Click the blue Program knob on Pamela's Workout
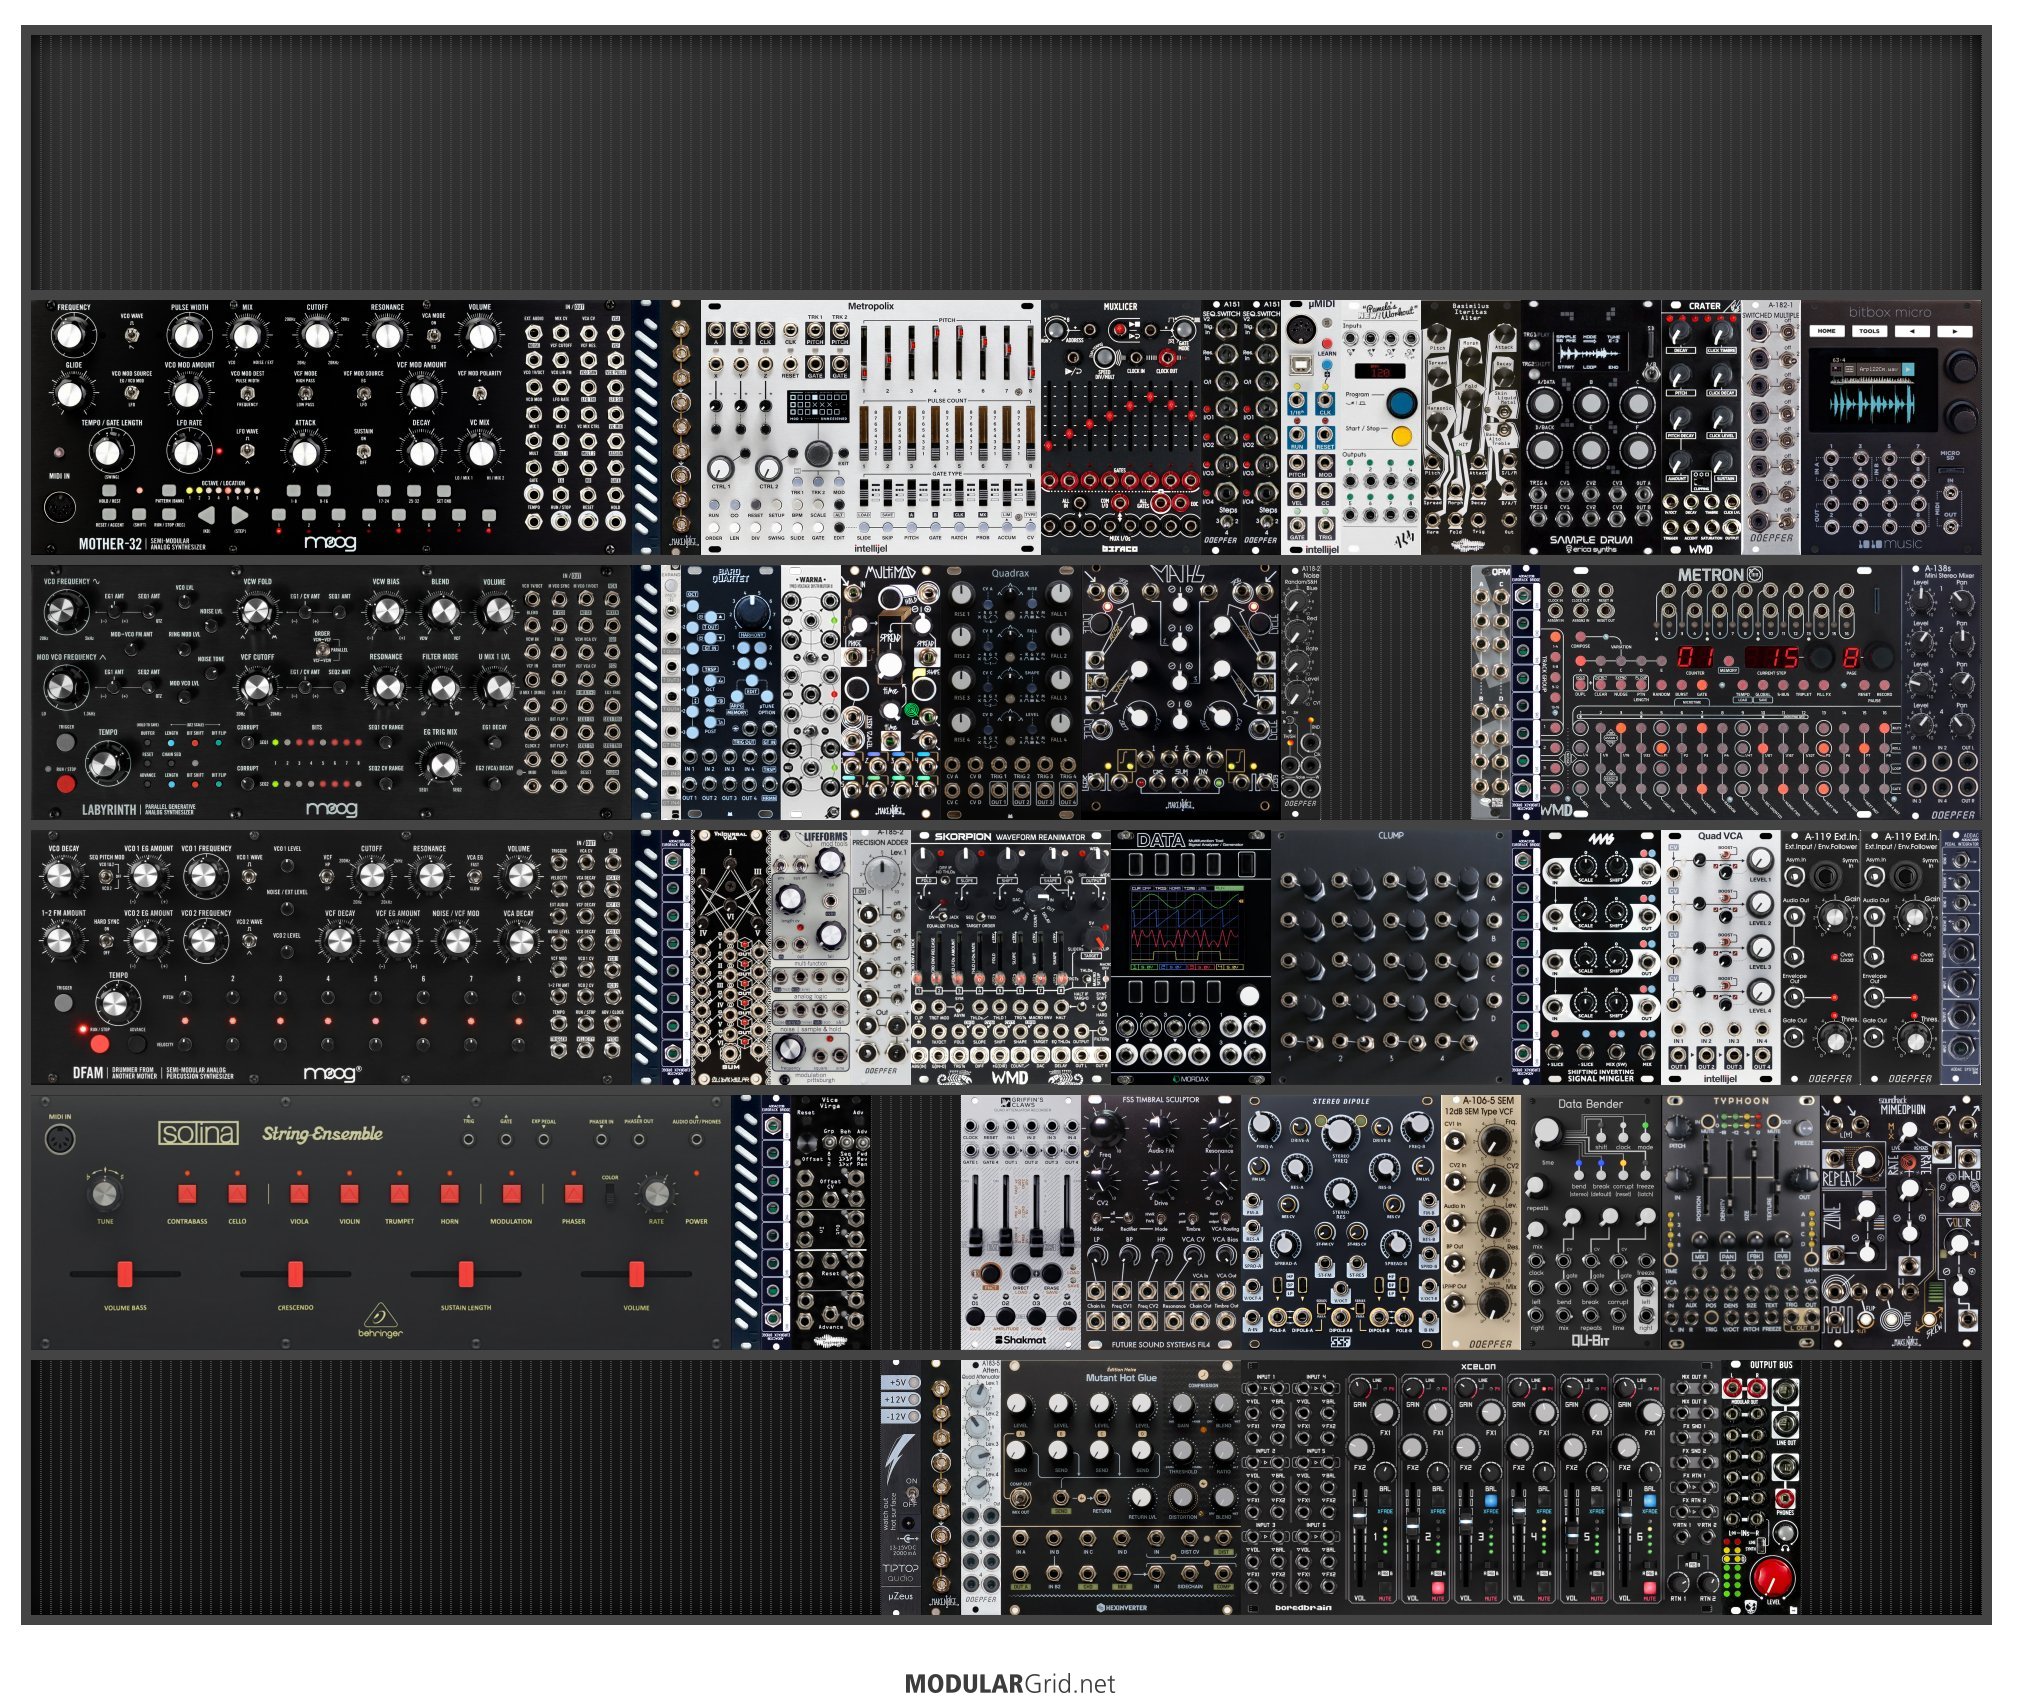Viewport: 2022px width, 1705px height. (x=1402, y=403)
